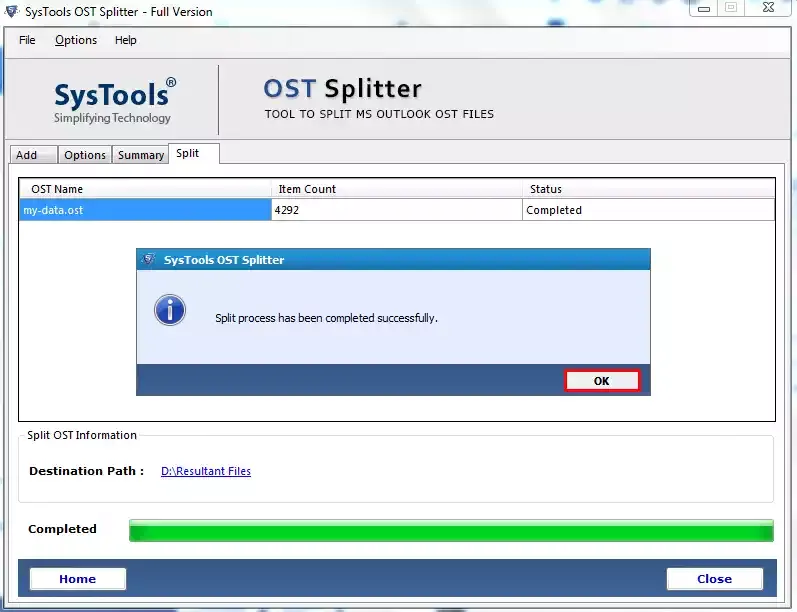Select the Split tab

click(194, 154)
